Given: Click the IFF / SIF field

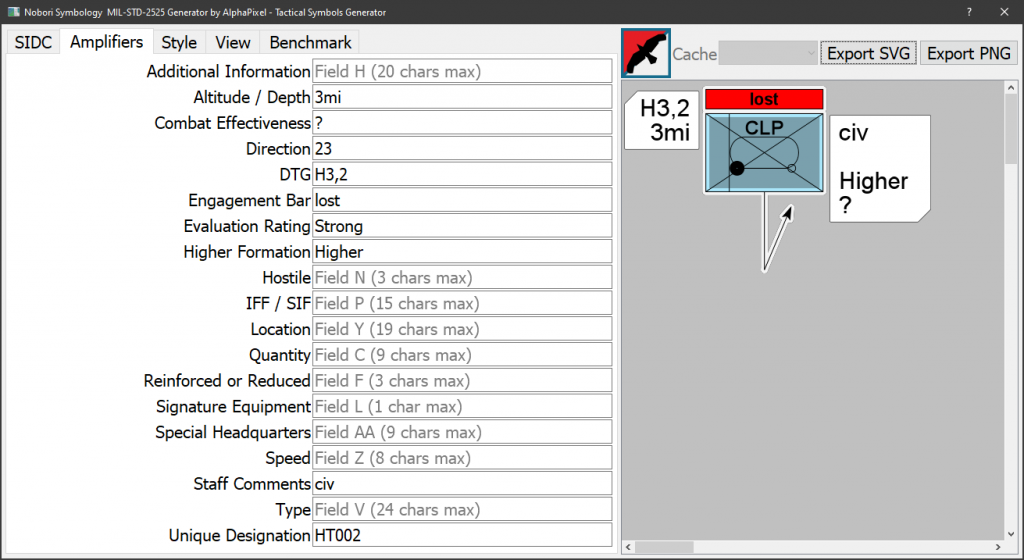Looking at the screenshot, I should pyautogui.click(x=462, y=303).
